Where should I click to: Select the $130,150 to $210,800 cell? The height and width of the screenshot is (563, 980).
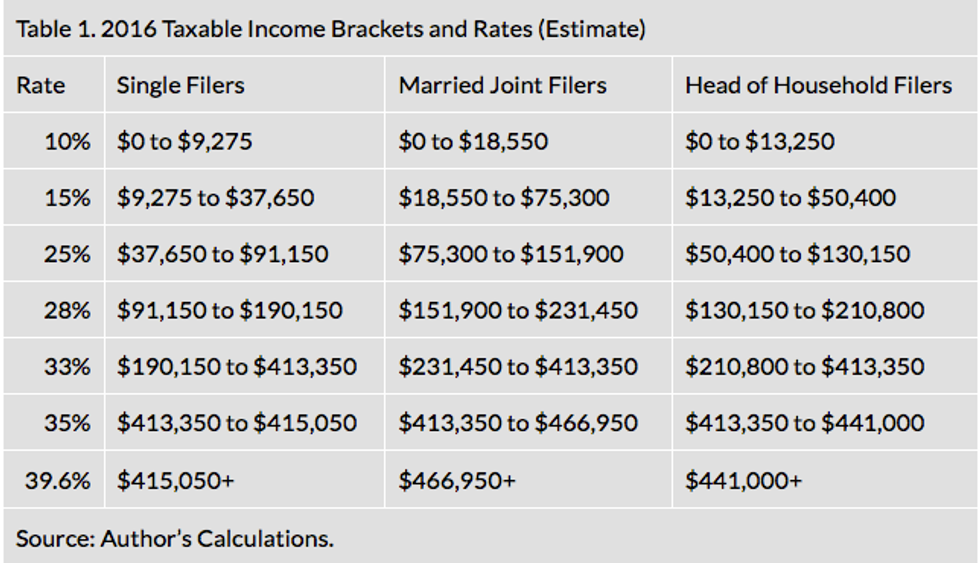pyautogui.click(x=804, y=311)
